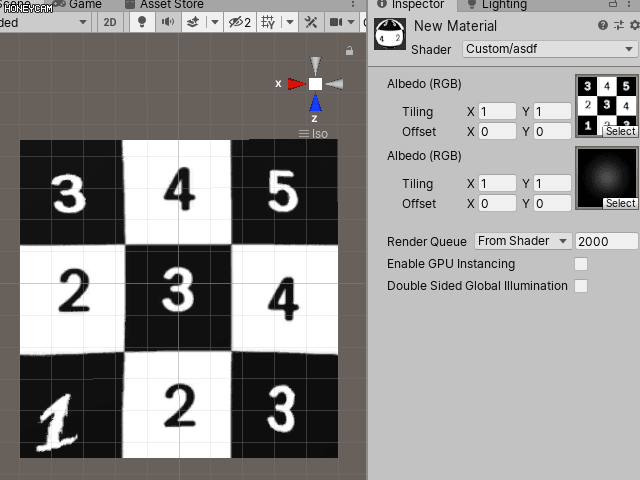This screenshot has width=640, height=480.
Task: Click Inspector panel lock icon
Action: (613, 4)
